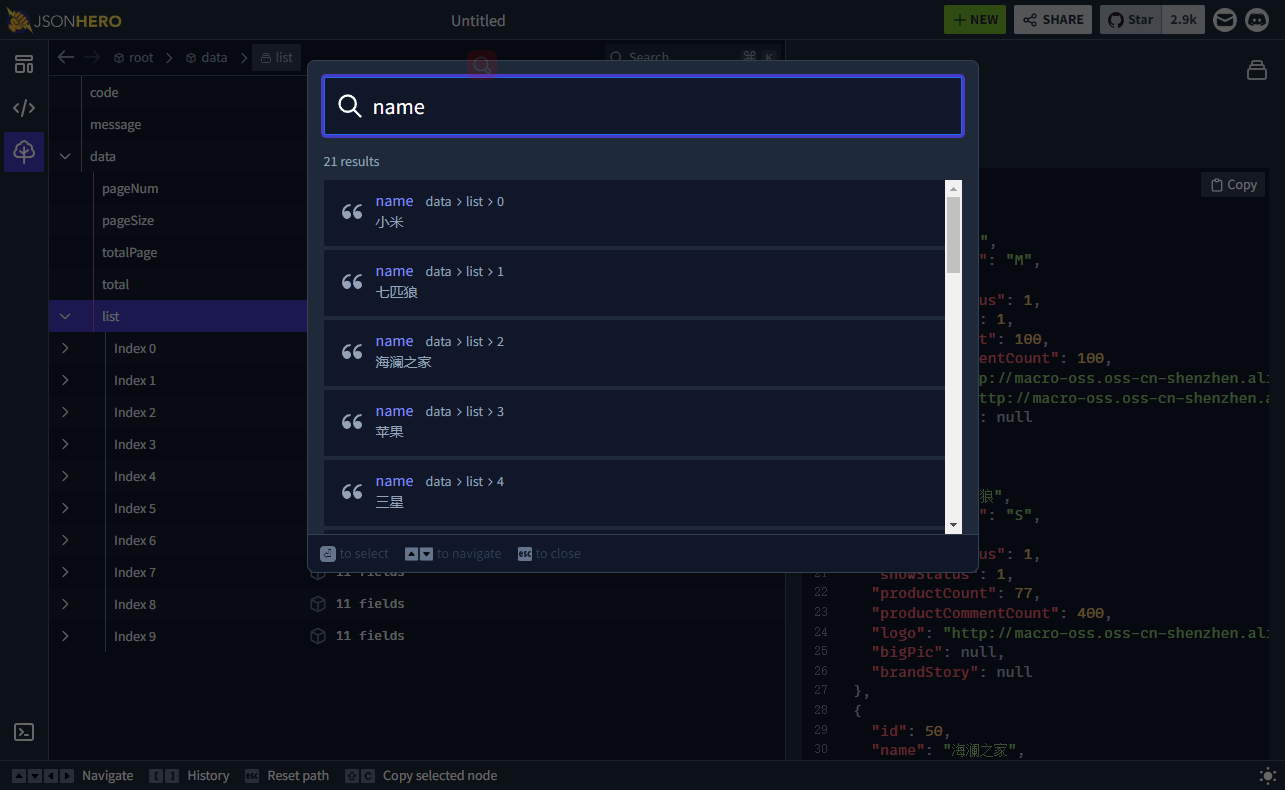Click the quote icon of 小米 result
This screenshot has height=790, width=1285.
(x=352, y=212)
